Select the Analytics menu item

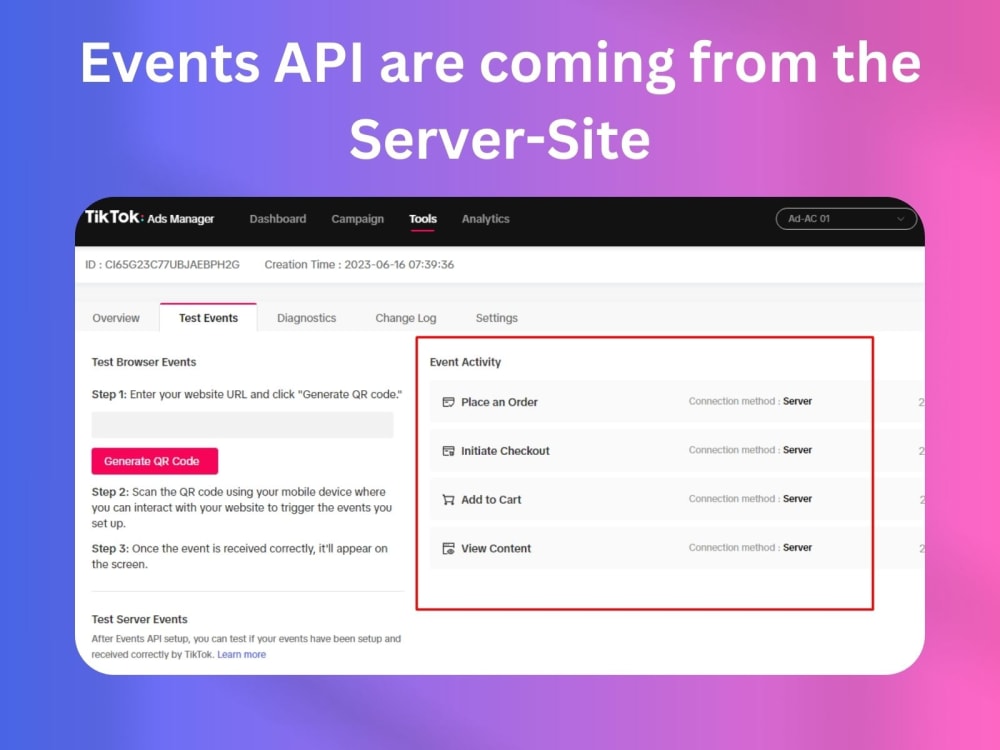pos(485,218)
